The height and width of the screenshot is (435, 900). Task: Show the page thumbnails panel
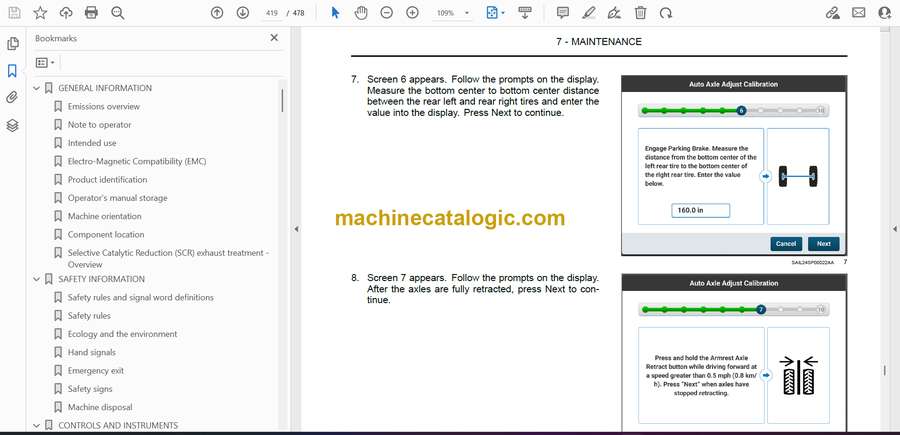tap(12, 44)
